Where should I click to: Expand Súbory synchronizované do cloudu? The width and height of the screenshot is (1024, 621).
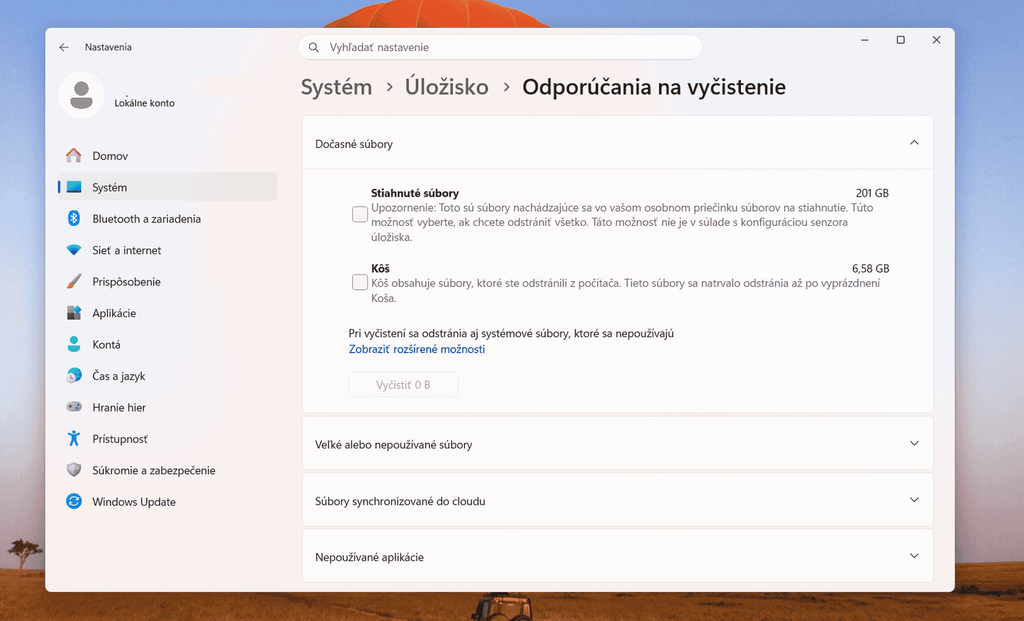click(618, 500)
